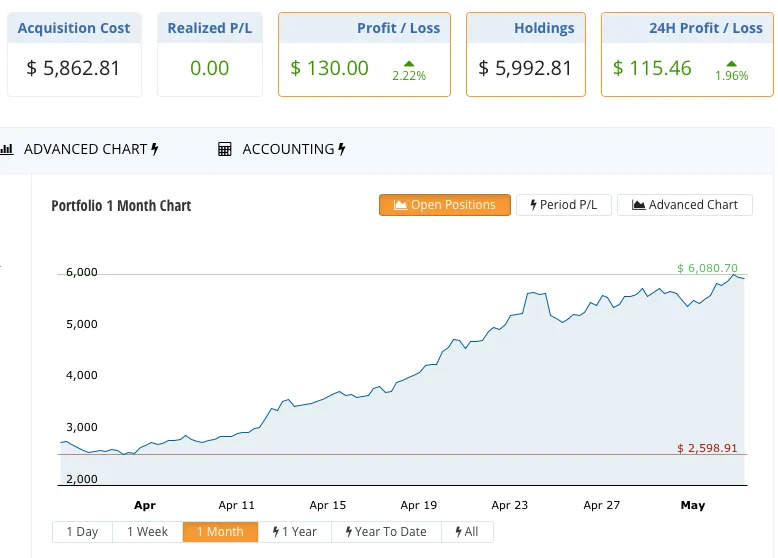Click the lightning icon on Year To Date
The width and height of the screenshot is (778, 558).
(x=349, y=532)
